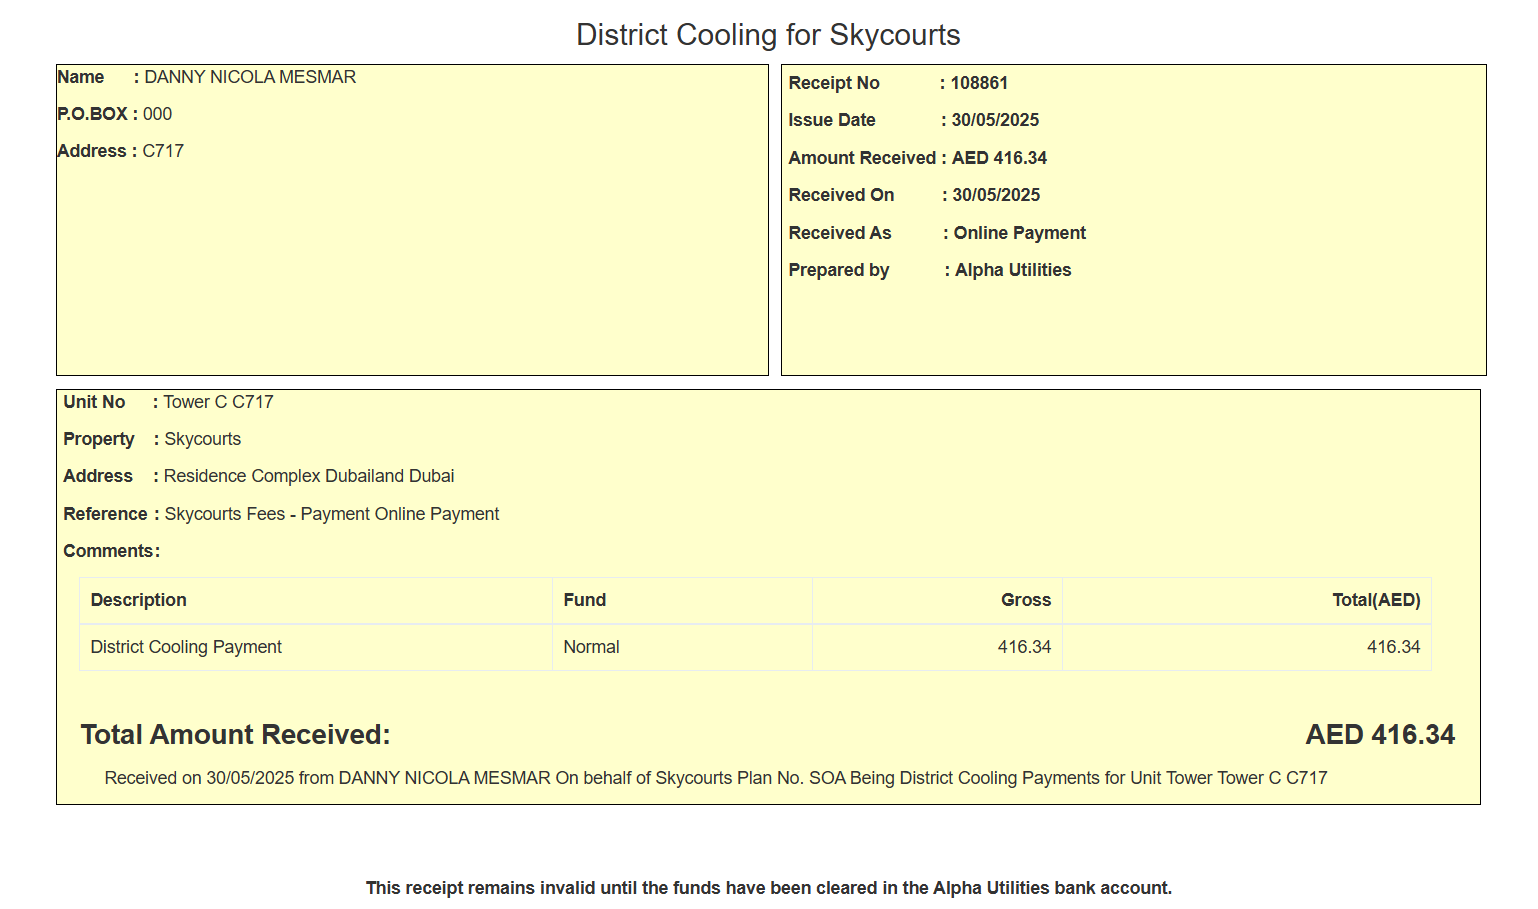Click the Description column header
1538x909 pixels.
138,600
